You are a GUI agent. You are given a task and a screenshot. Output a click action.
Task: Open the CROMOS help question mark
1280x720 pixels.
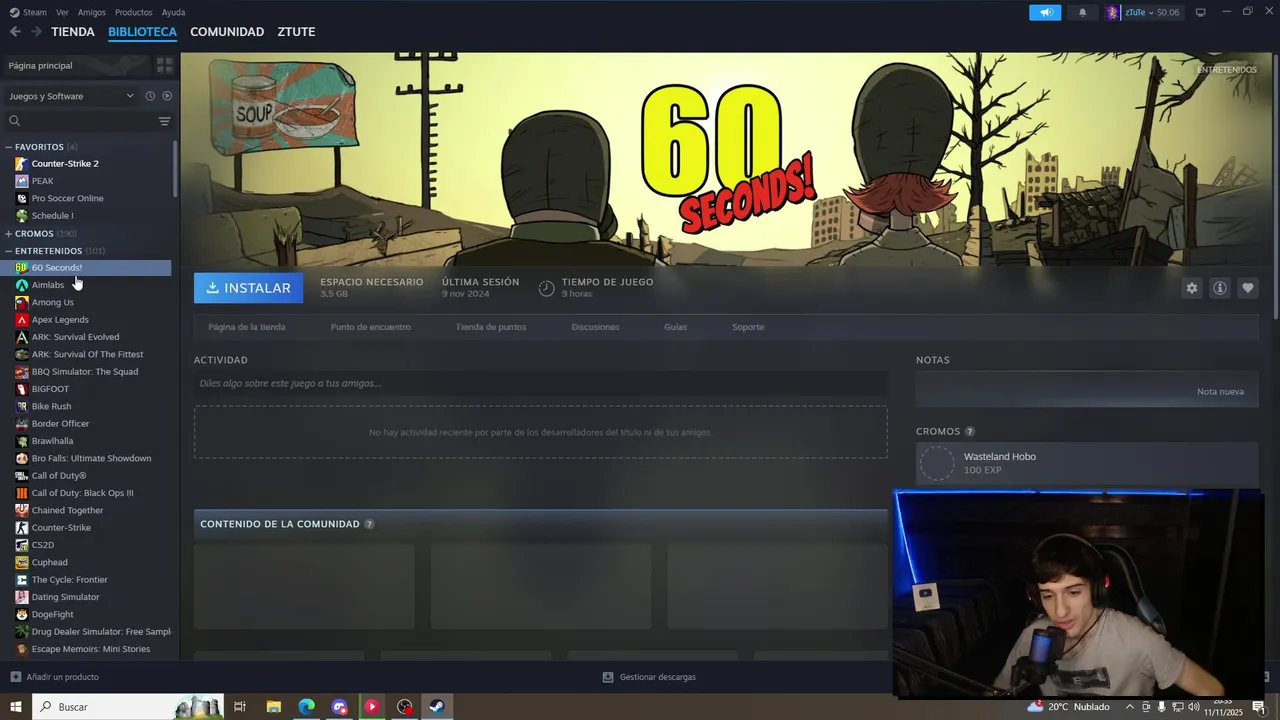pos(969,432)
